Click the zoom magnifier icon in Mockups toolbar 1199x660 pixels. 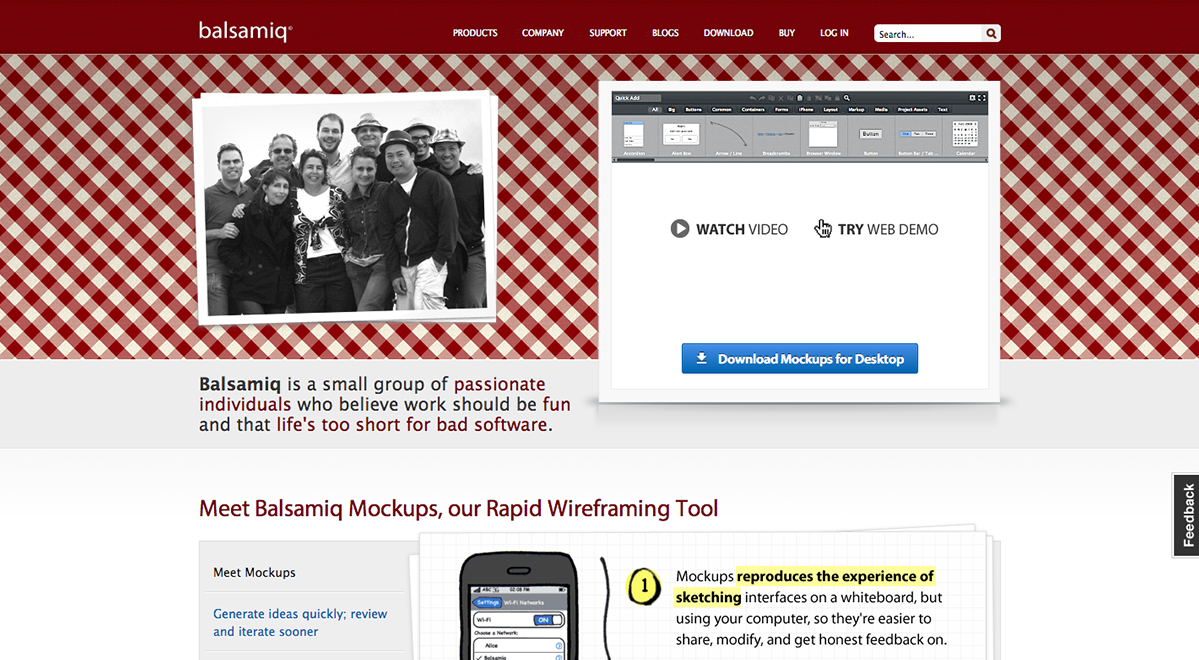846,98
